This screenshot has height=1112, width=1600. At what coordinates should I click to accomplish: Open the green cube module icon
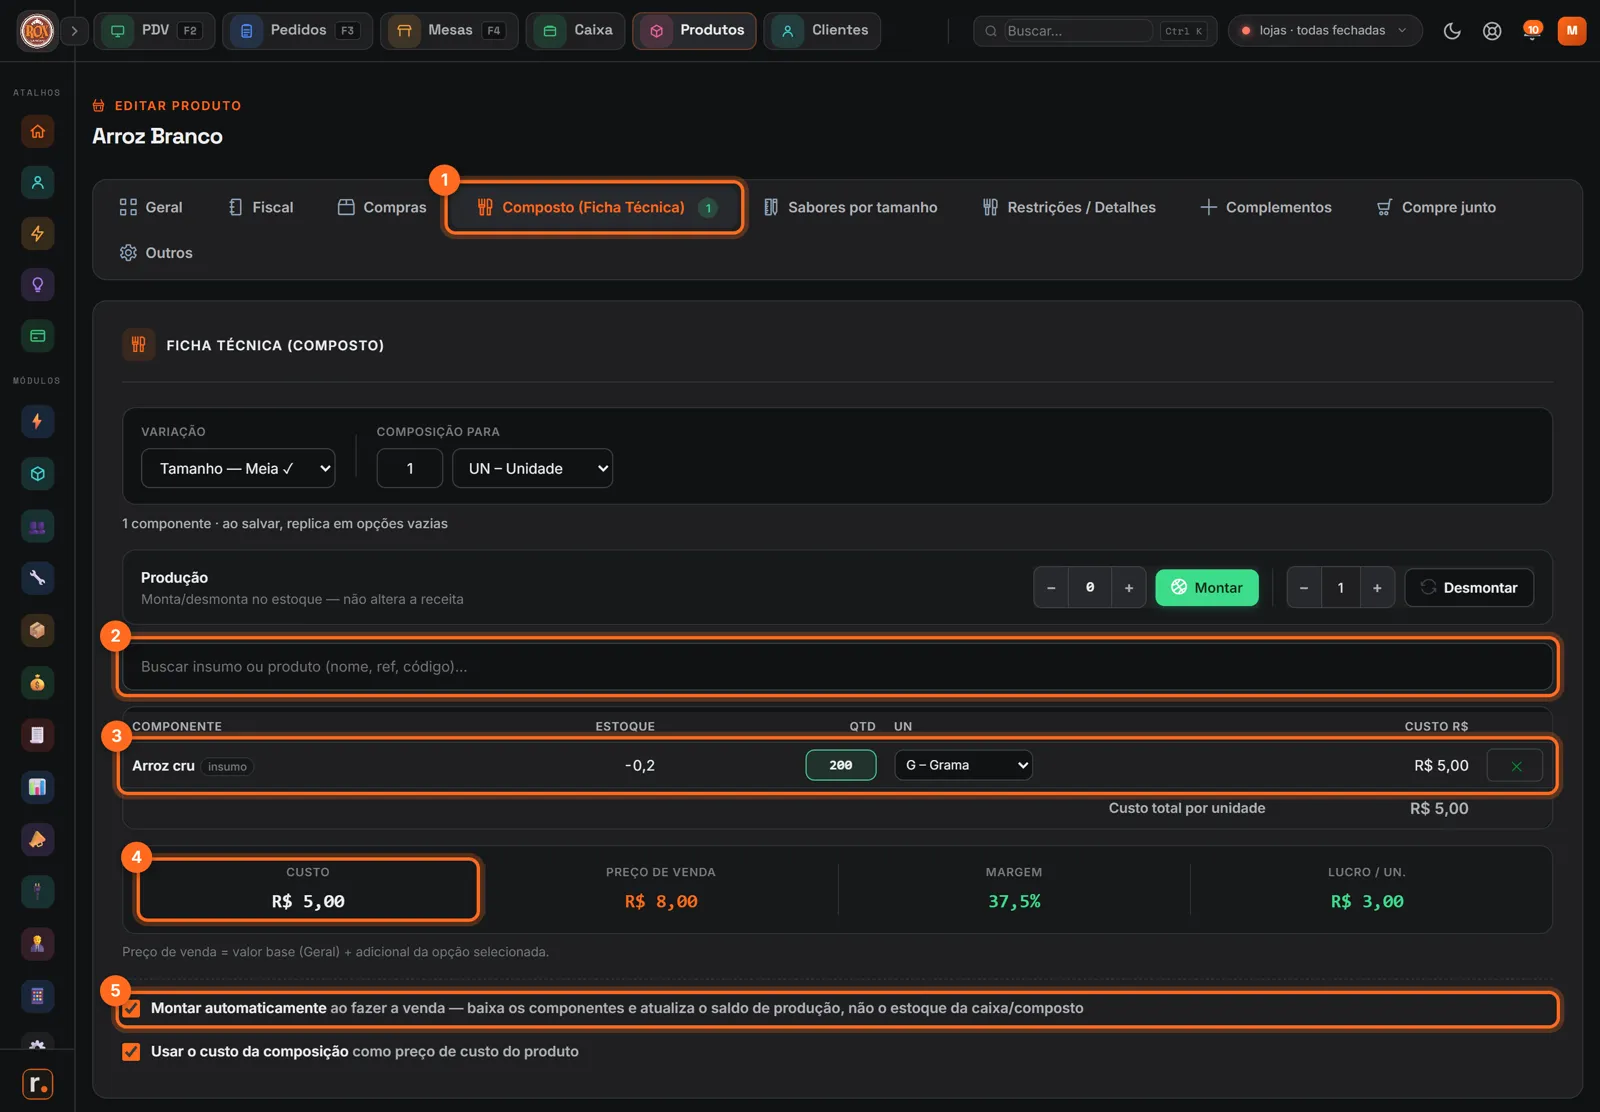click(37, 474)
